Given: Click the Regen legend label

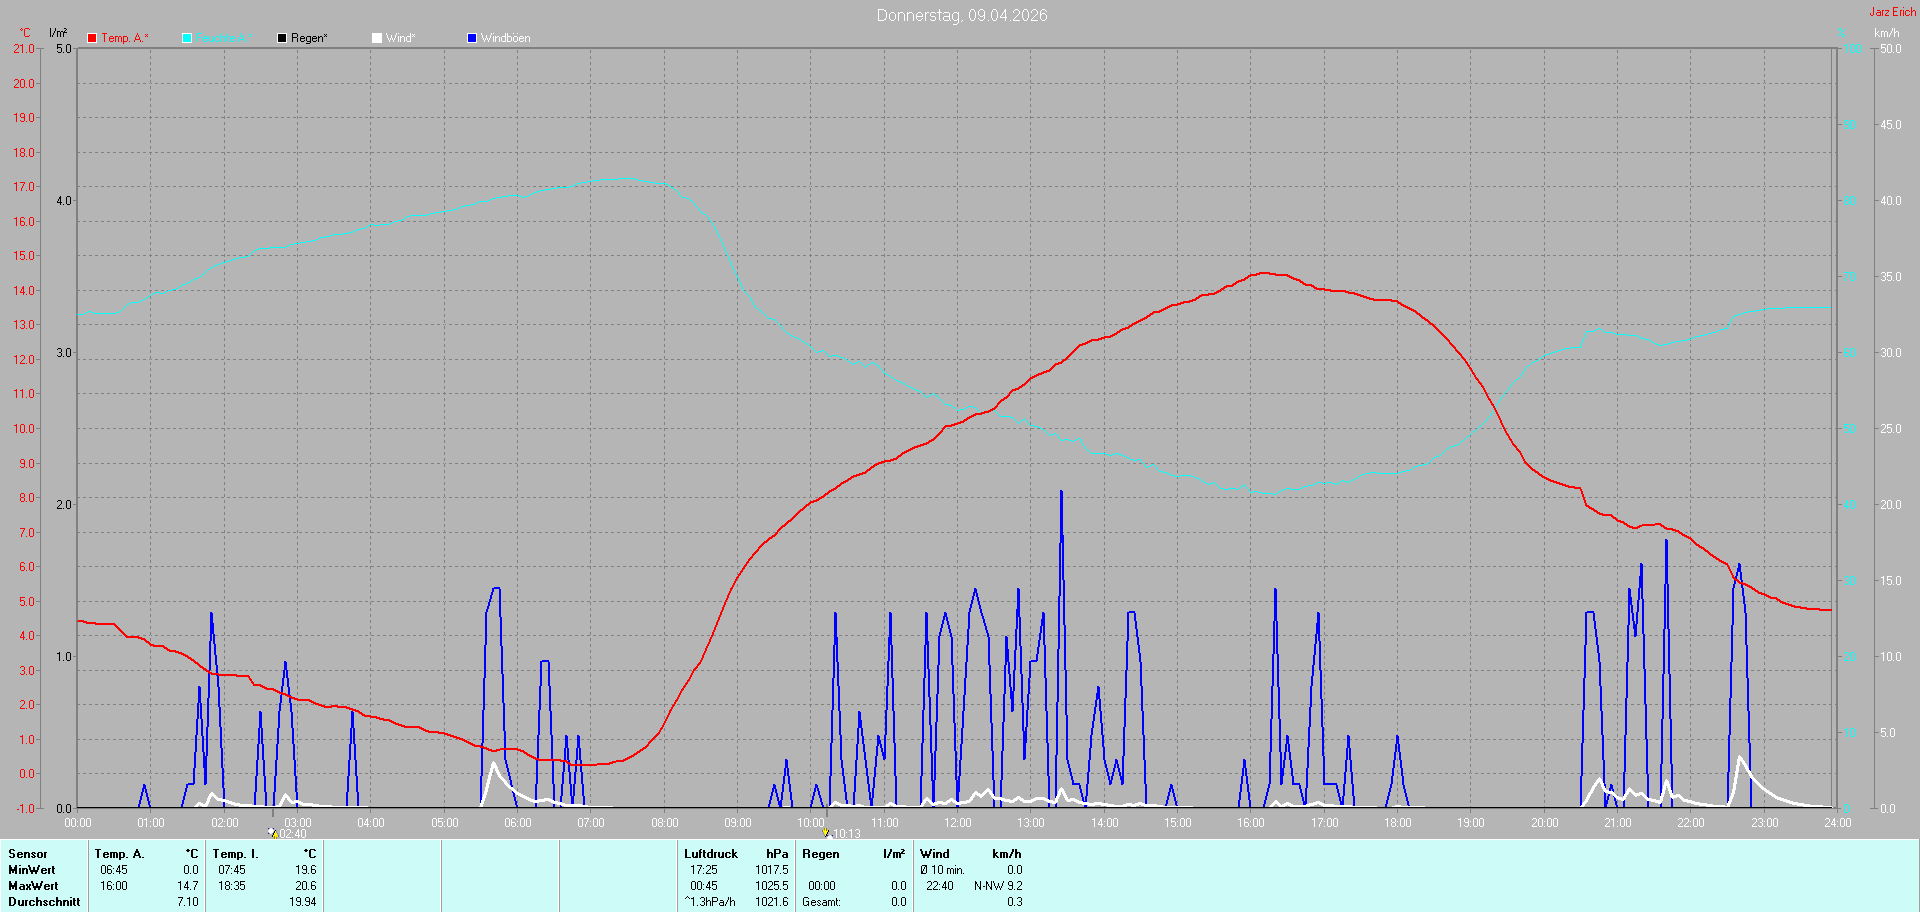Looking at the screenshot, I should 309,38.
